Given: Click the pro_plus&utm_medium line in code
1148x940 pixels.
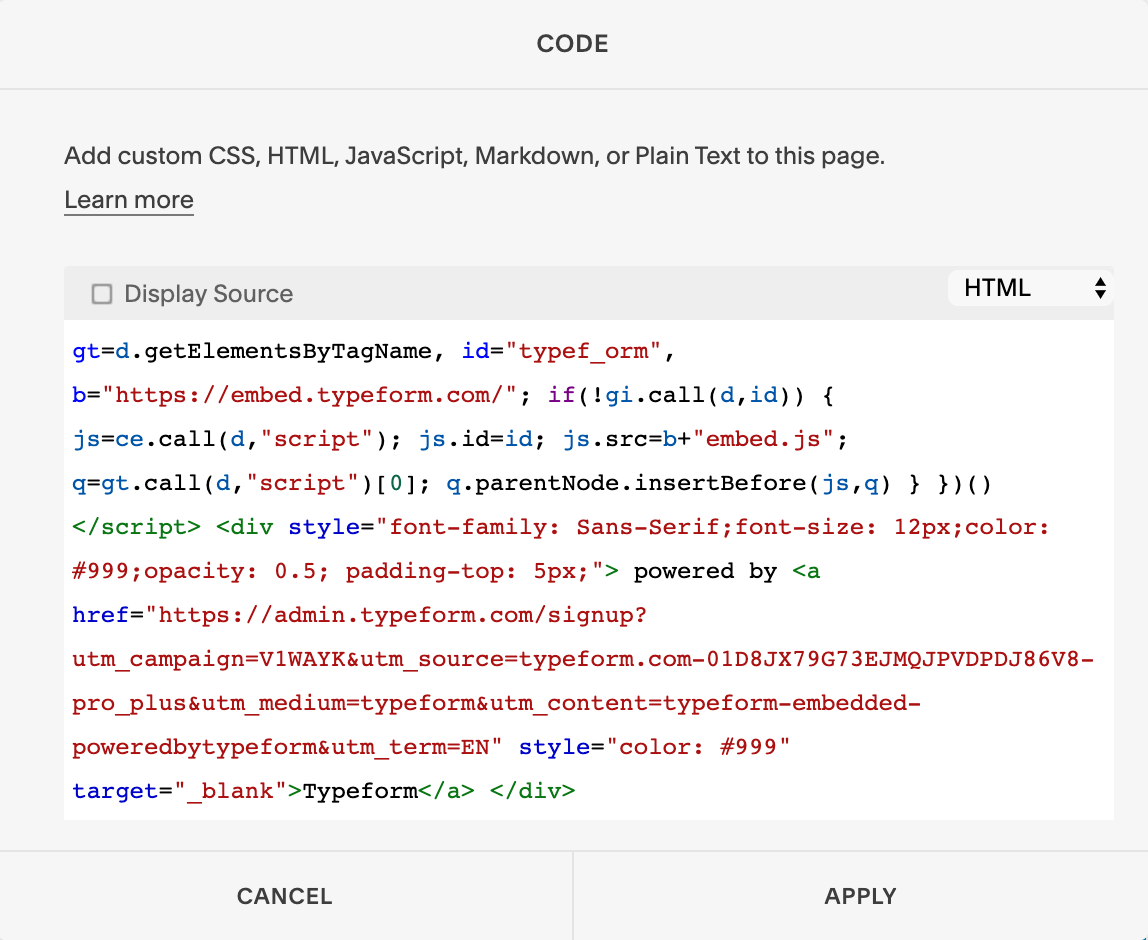Looking at the screenshot, I should click(496, 703).
